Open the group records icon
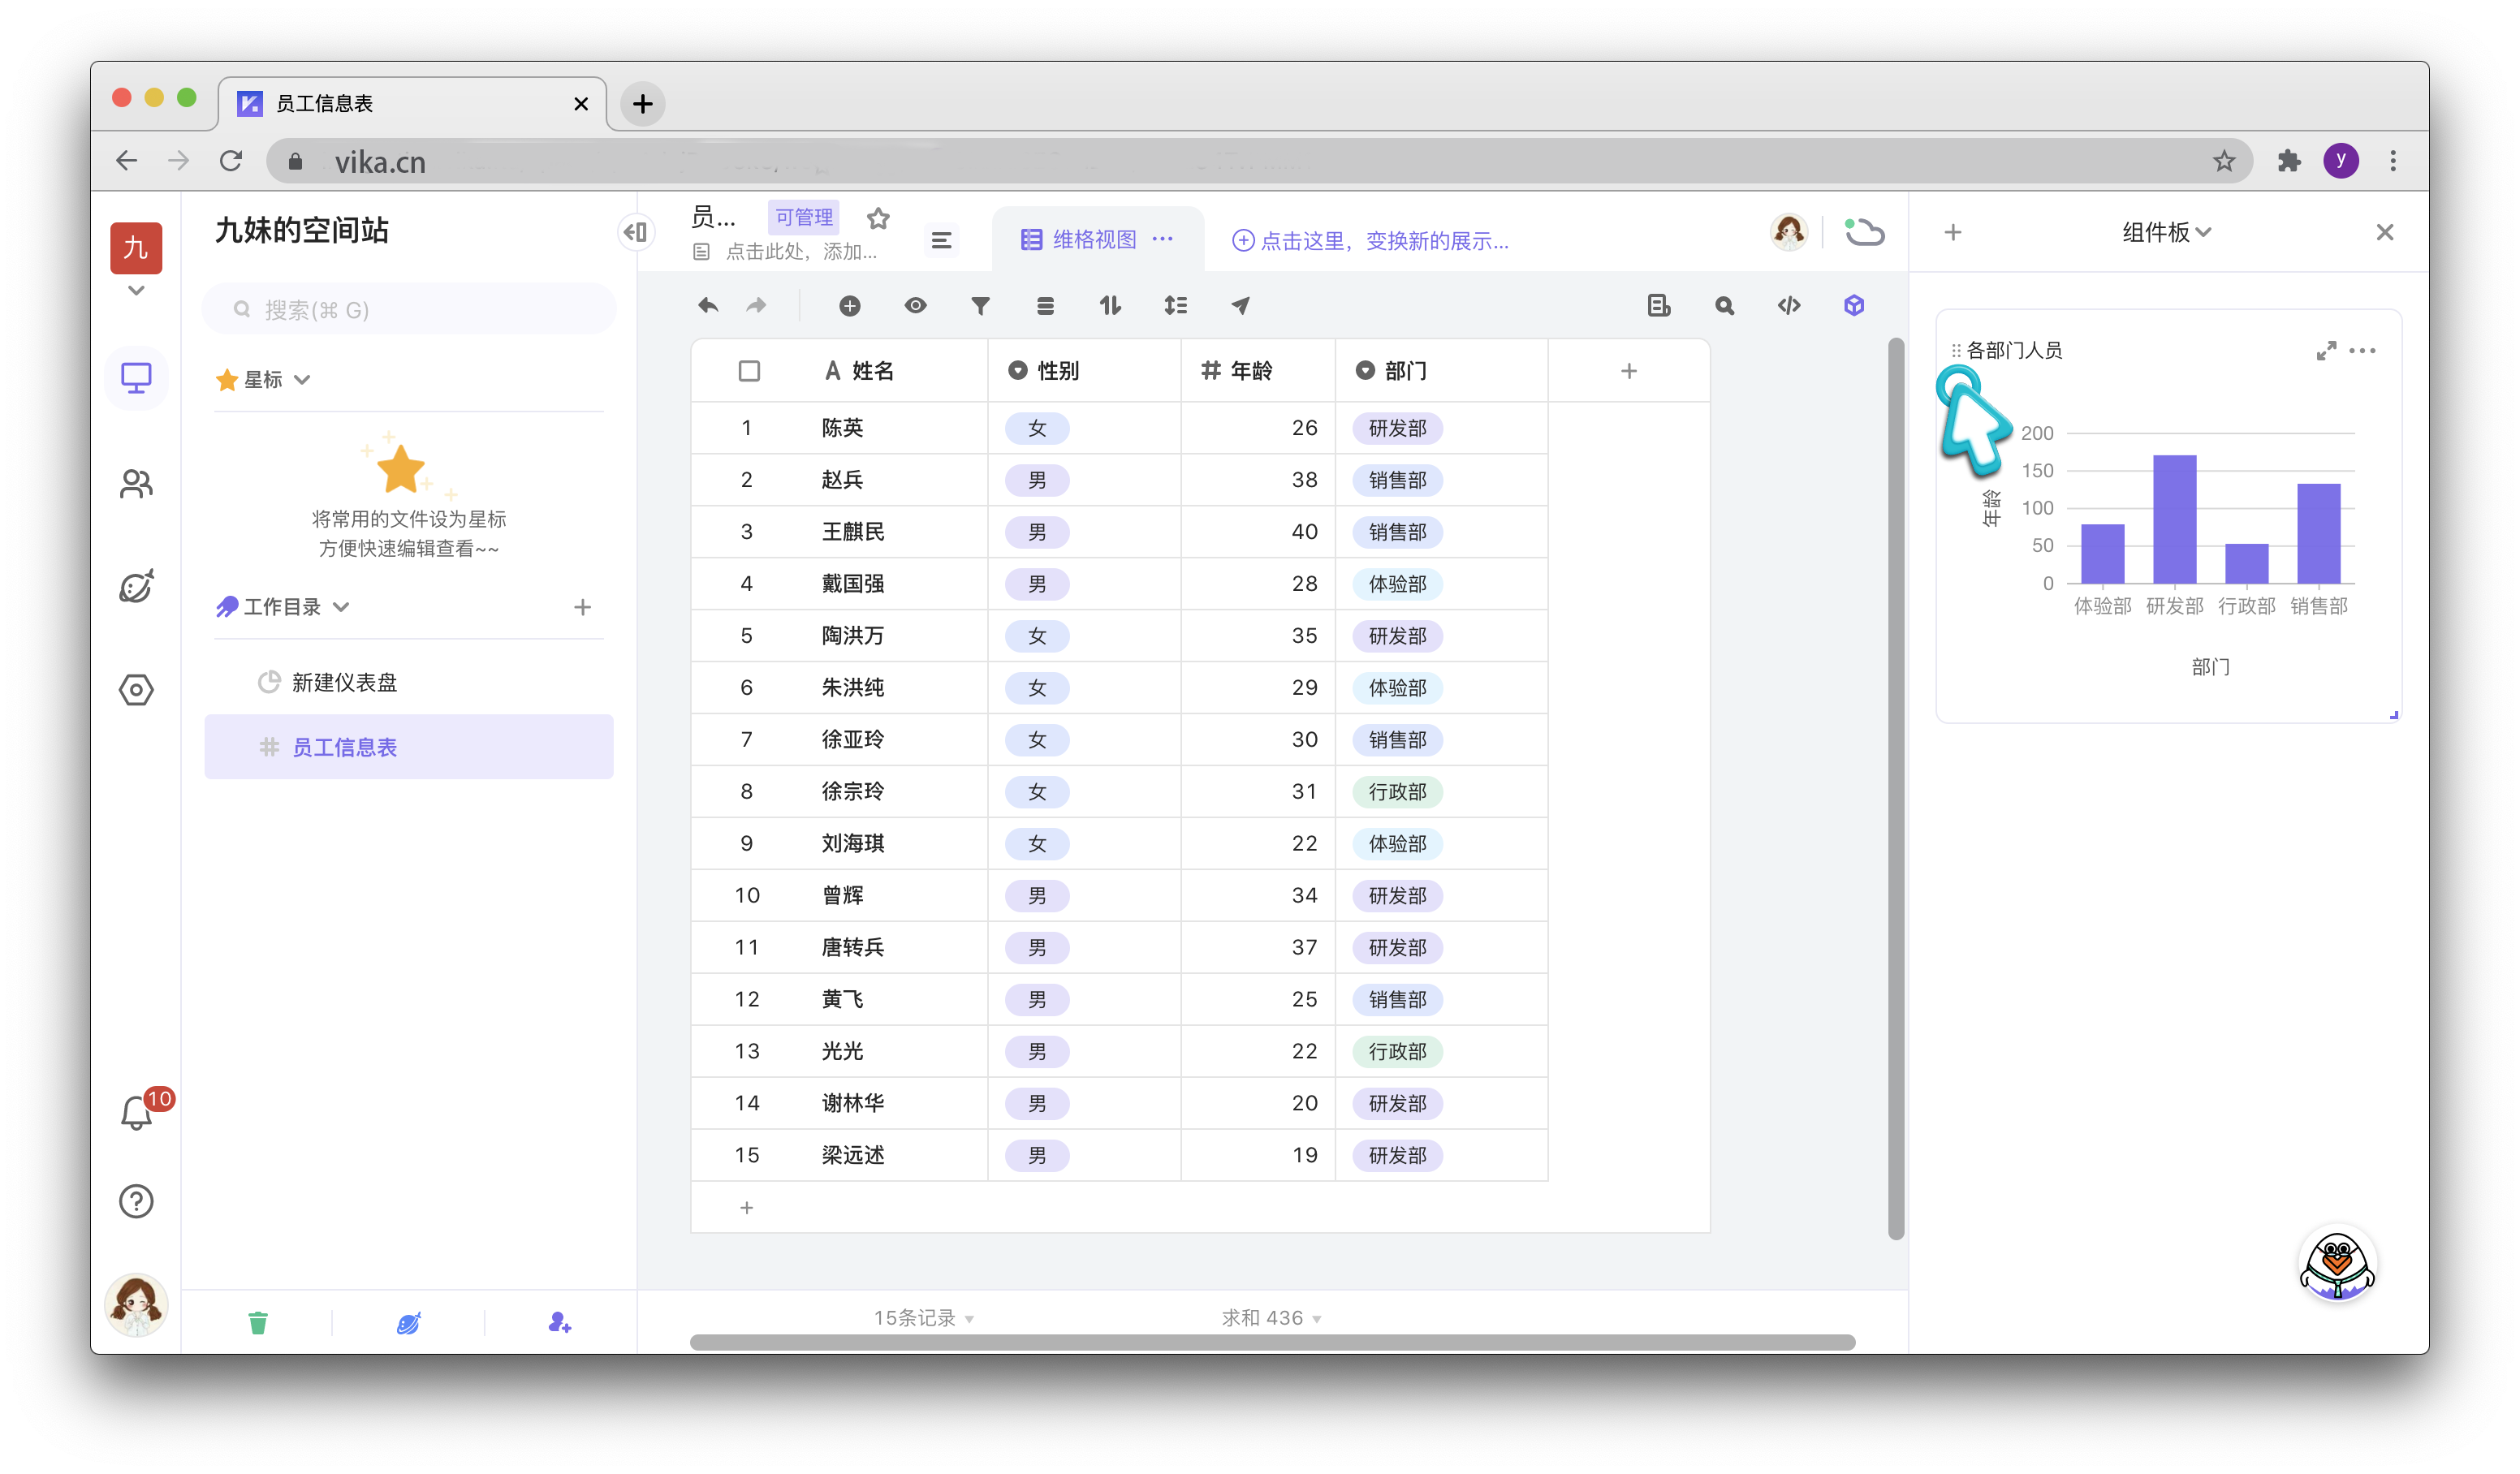The width and height of the screenshot is (2520, 1474). pyautogui.click(x=1045, y=306)
